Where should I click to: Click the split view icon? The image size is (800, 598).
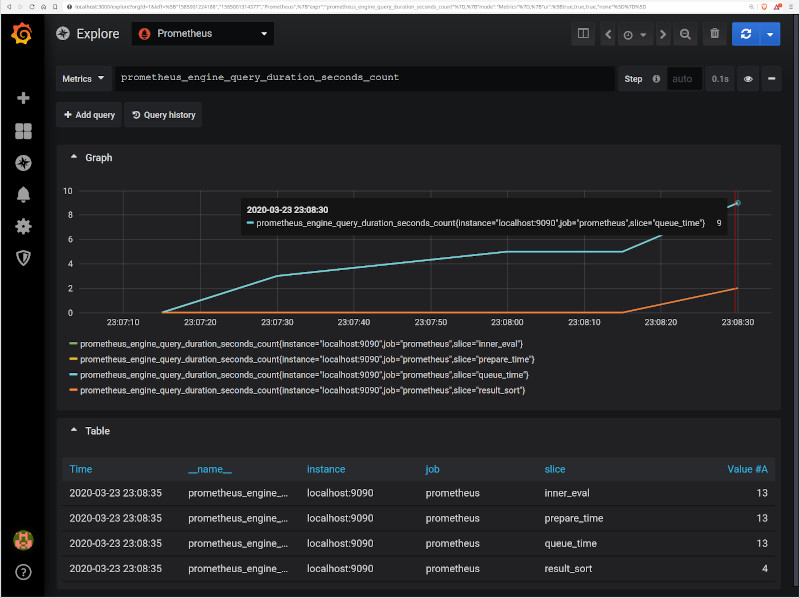[x=583, y=34]
